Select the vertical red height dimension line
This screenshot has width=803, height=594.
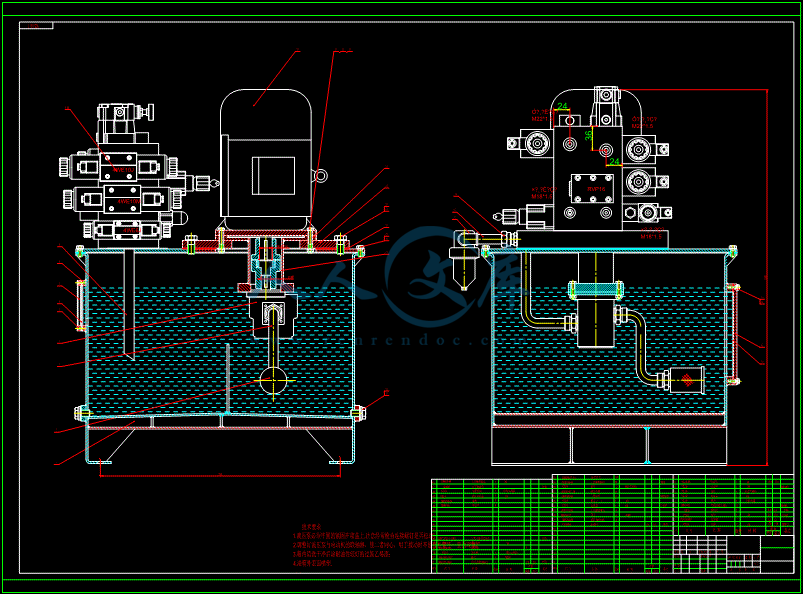pyautogui.click(x=766, y=278)
